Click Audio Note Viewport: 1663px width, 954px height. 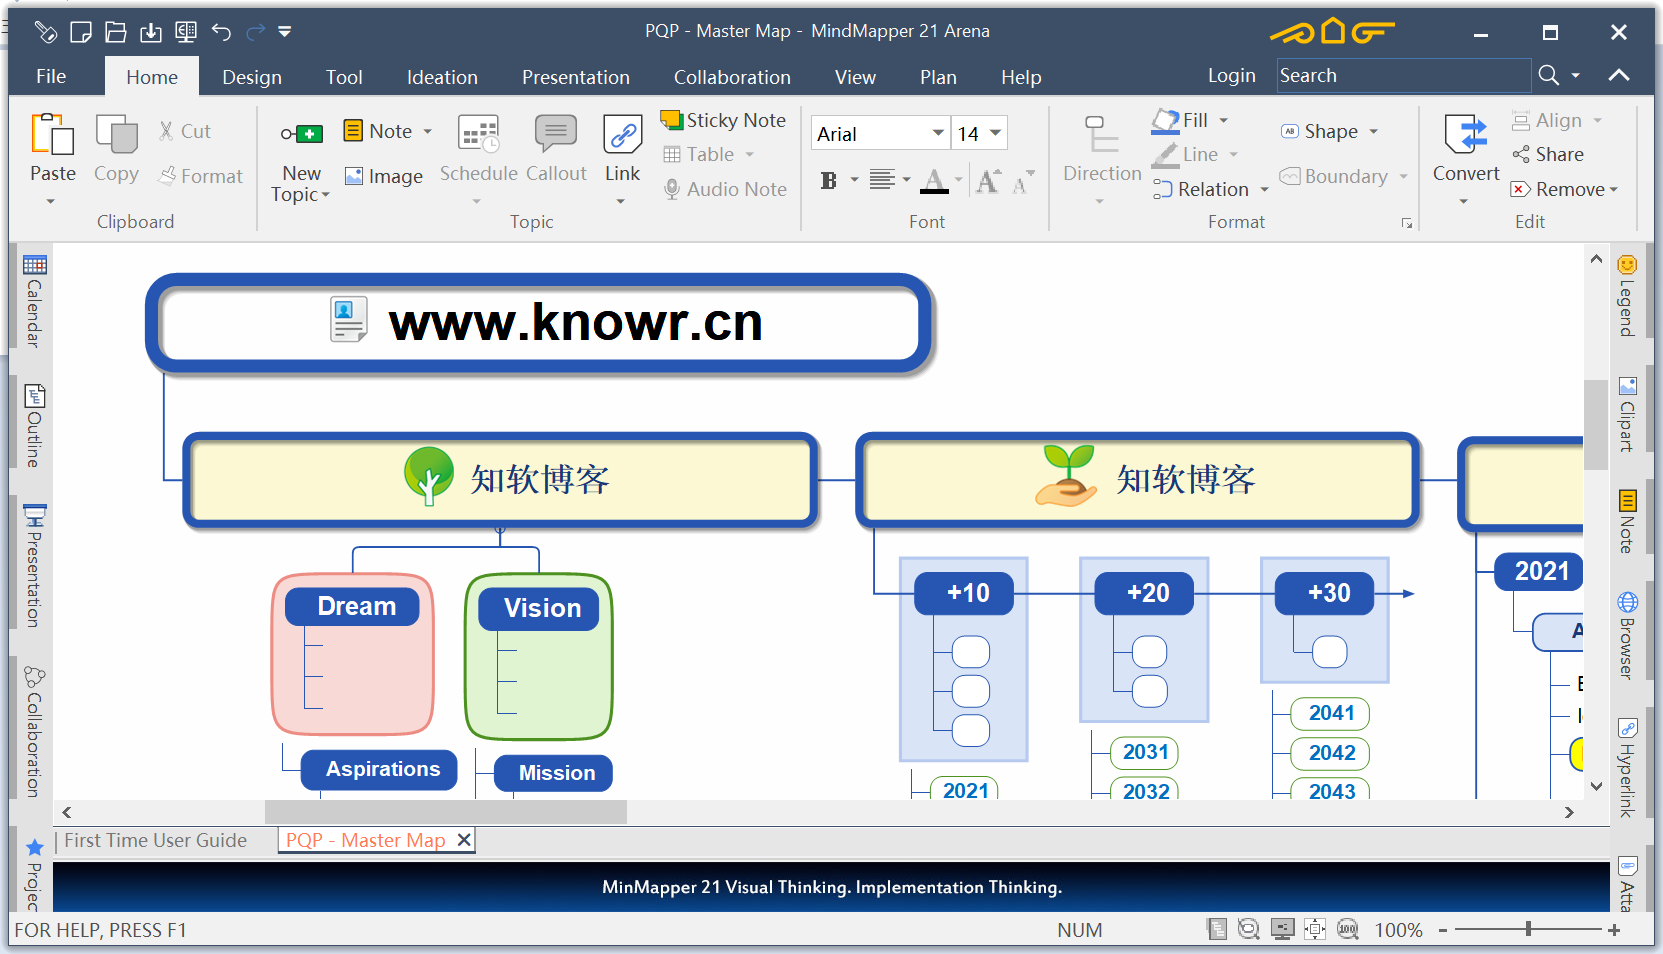726,189
